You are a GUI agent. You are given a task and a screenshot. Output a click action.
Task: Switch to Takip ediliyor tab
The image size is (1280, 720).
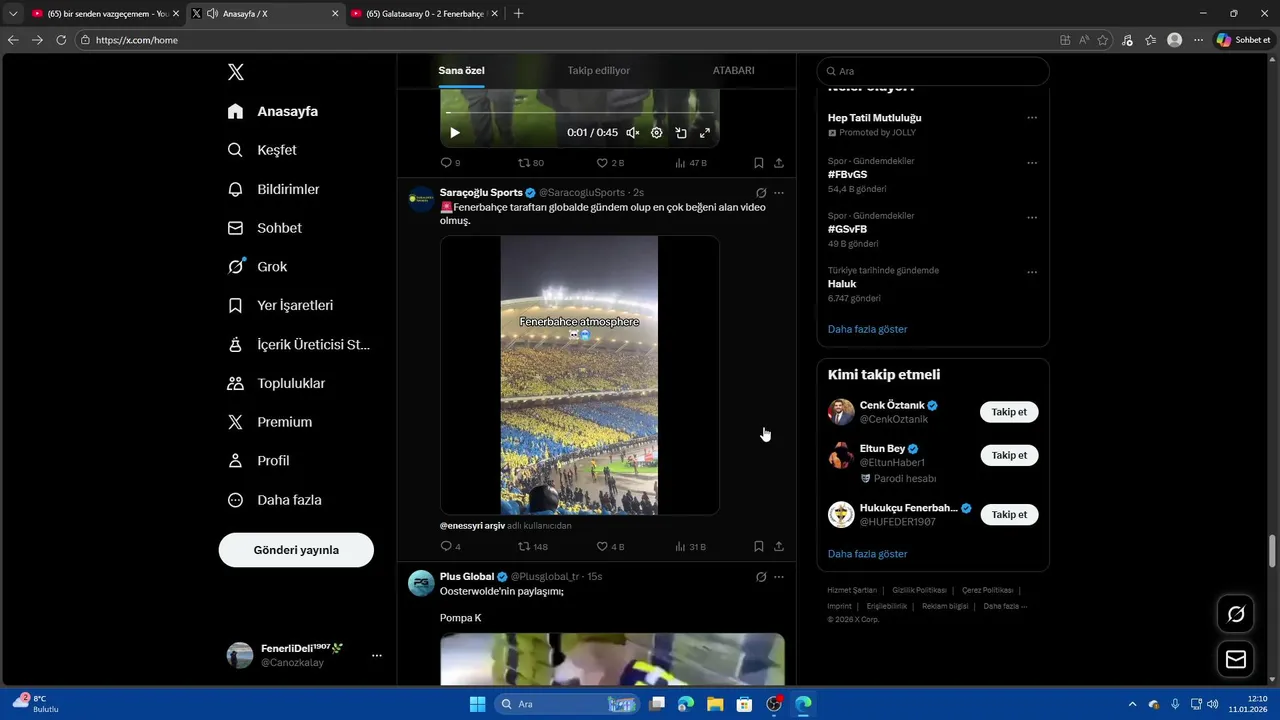coord(599,71)
